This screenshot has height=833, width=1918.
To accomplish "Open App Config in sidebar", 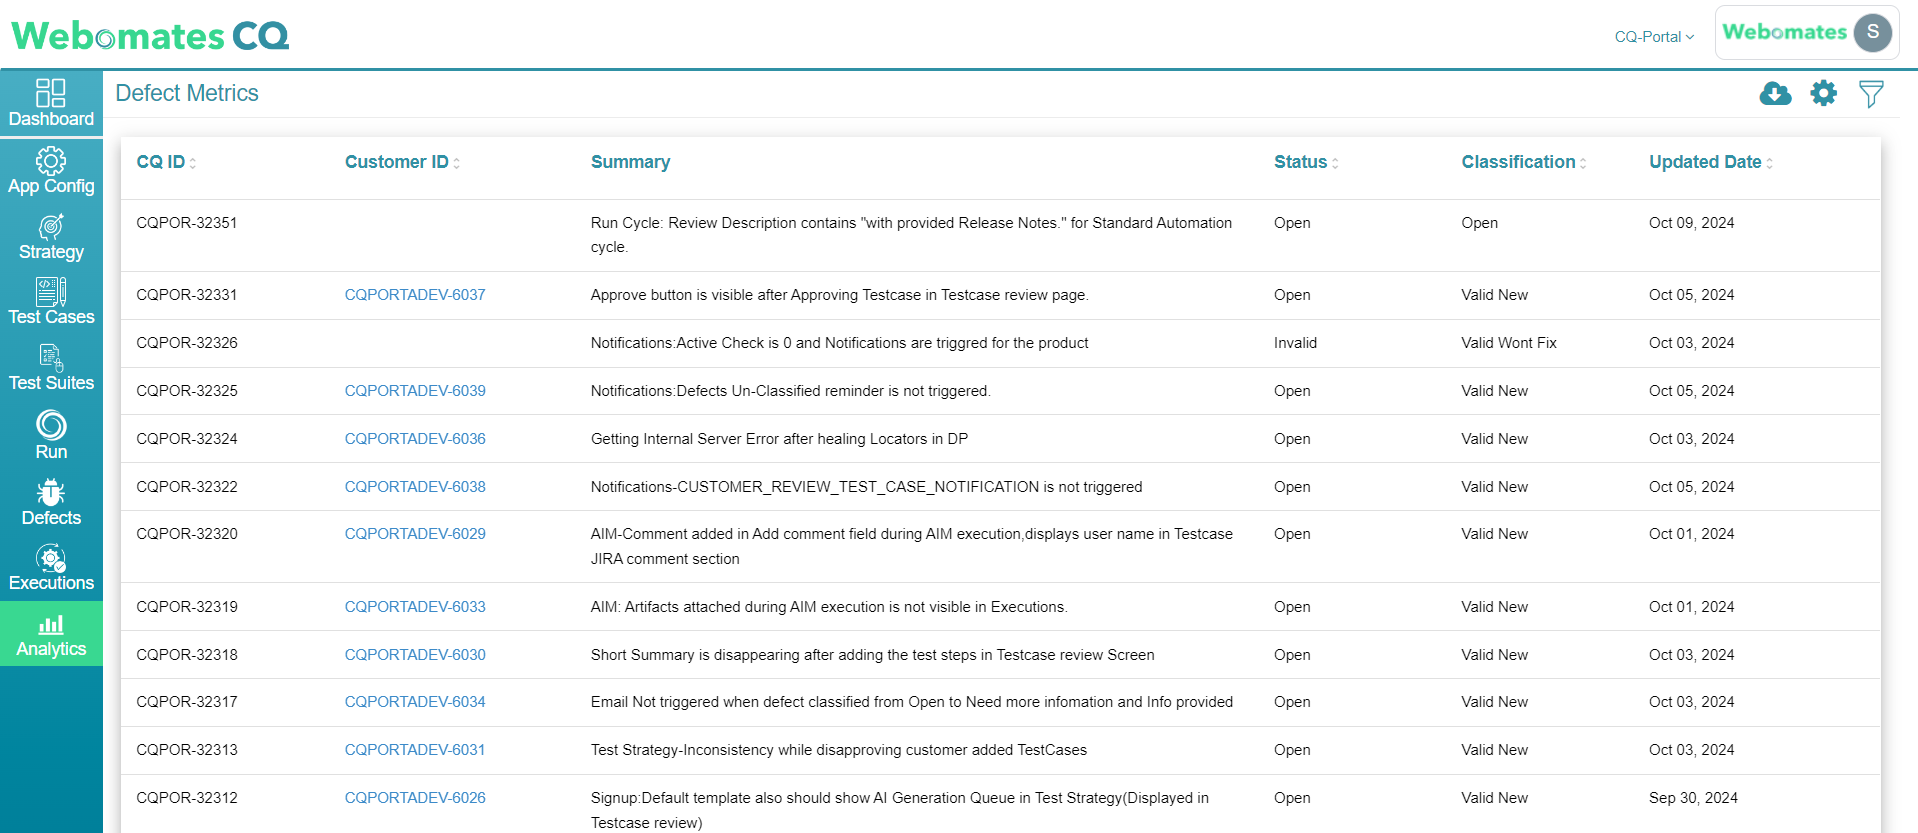I will pyautogui.click(x=51, y=171).
